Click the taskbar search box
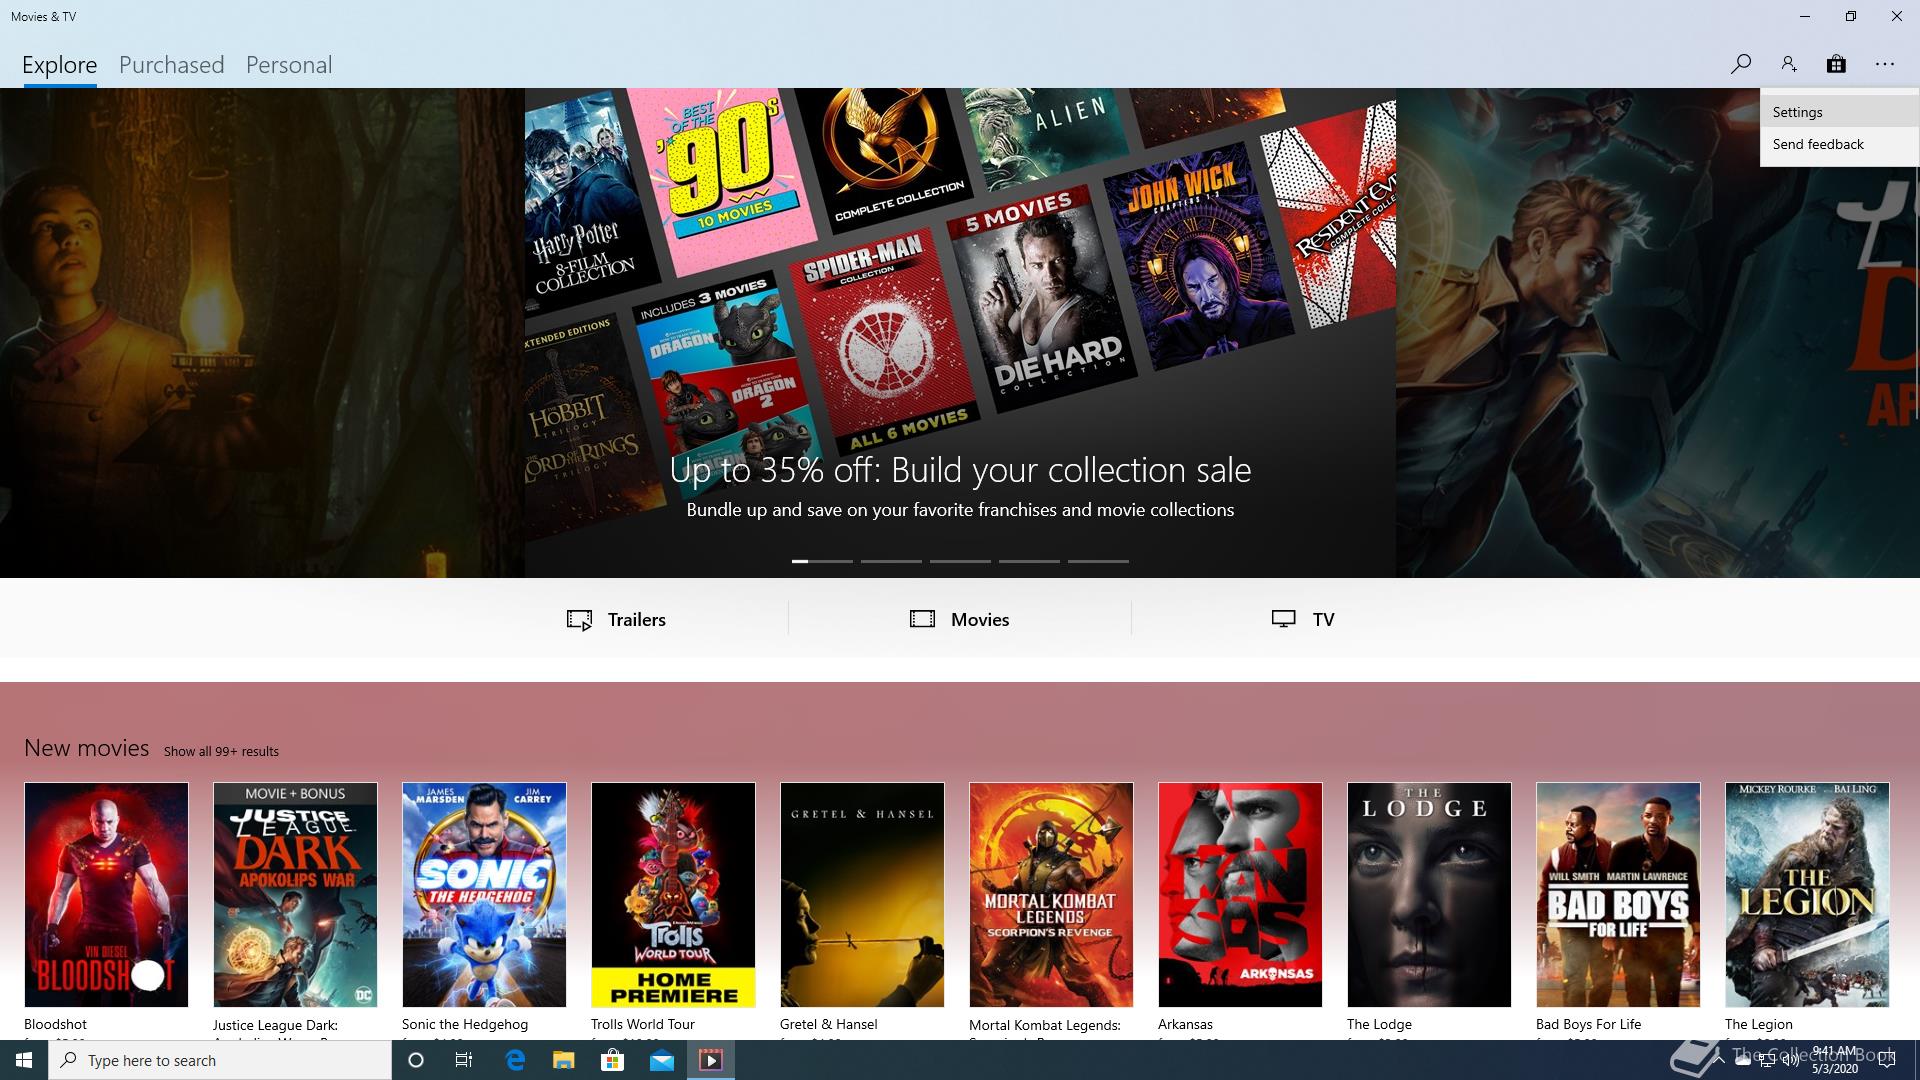Image resolution: width=1920 pixels, height=1080 pixels. [220, 1060]
